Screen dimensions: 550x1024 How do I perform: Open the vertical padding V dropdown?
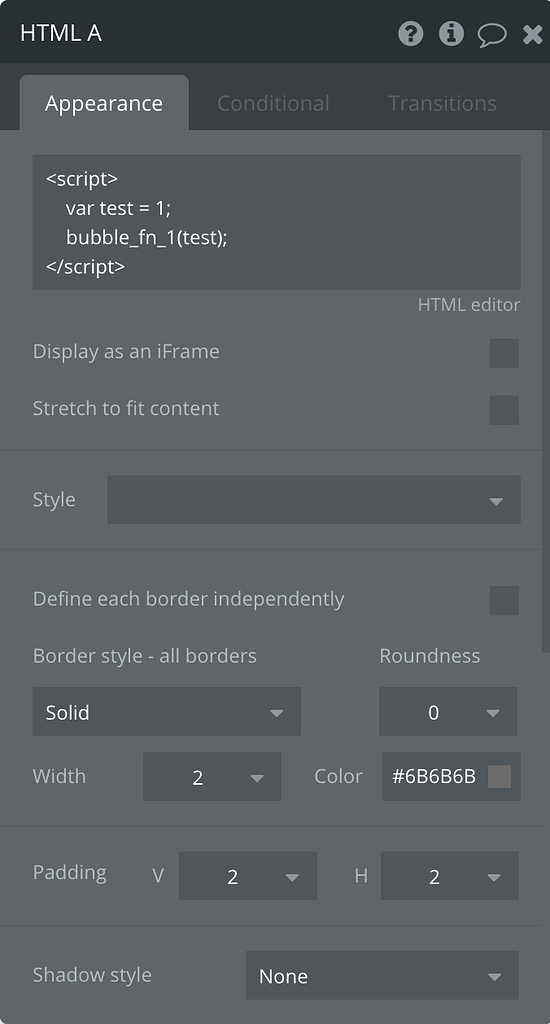tap(248, 876)
